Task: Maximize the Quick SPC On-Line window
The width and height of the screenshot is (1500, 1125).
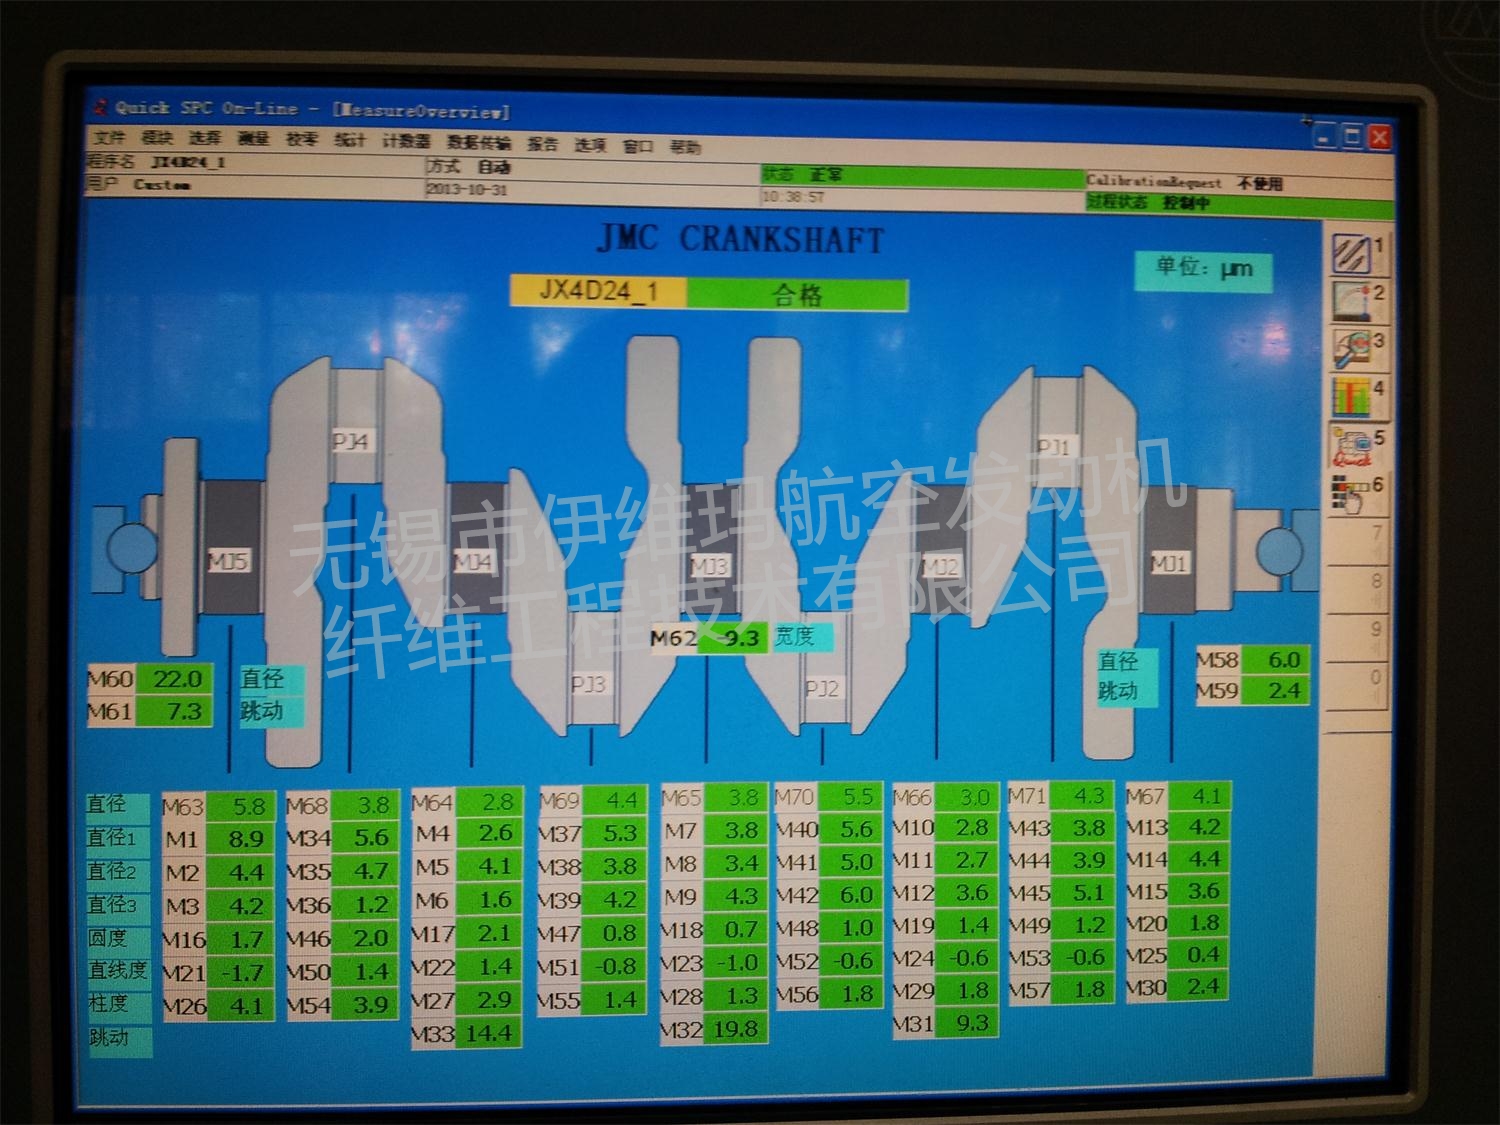Action: (x=1351, y=137)
